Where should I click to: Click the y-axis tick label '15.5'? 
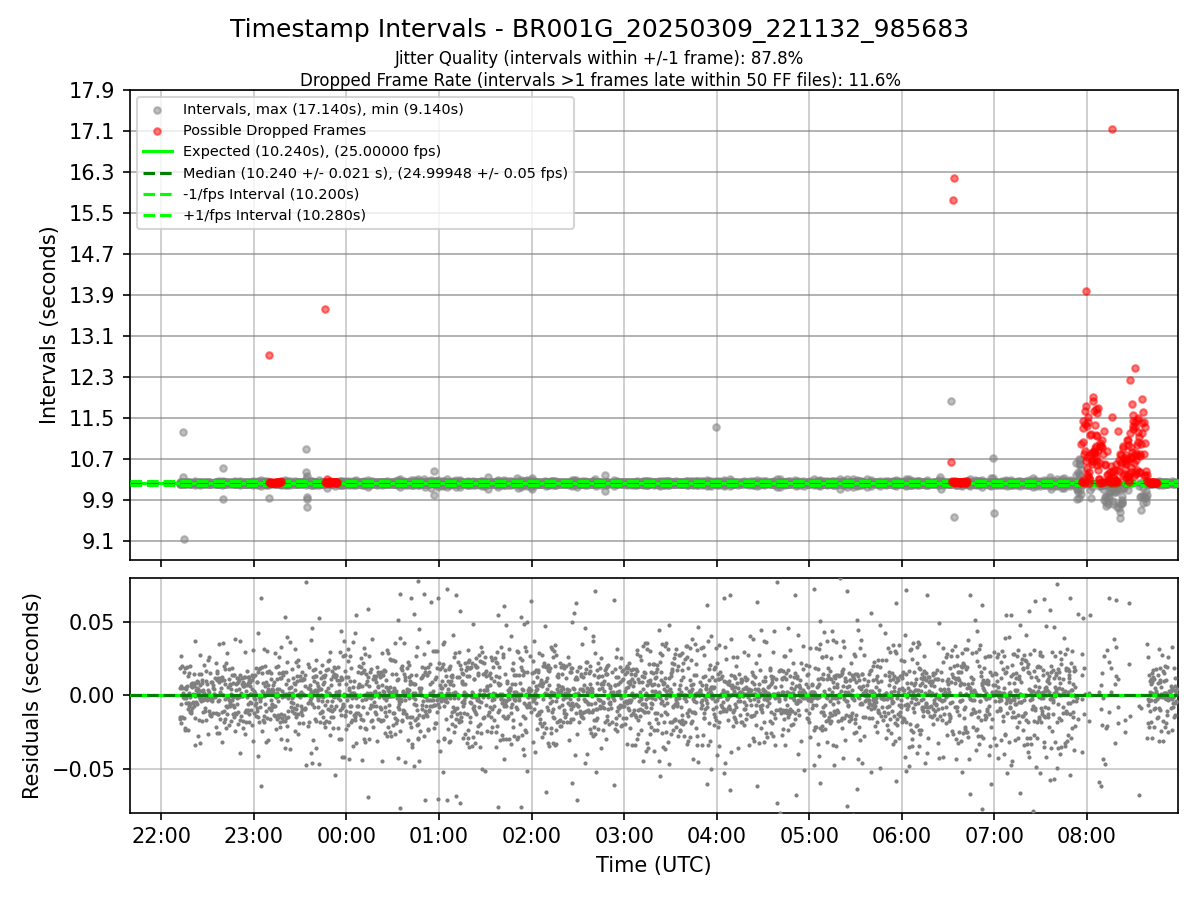point(95,214)
